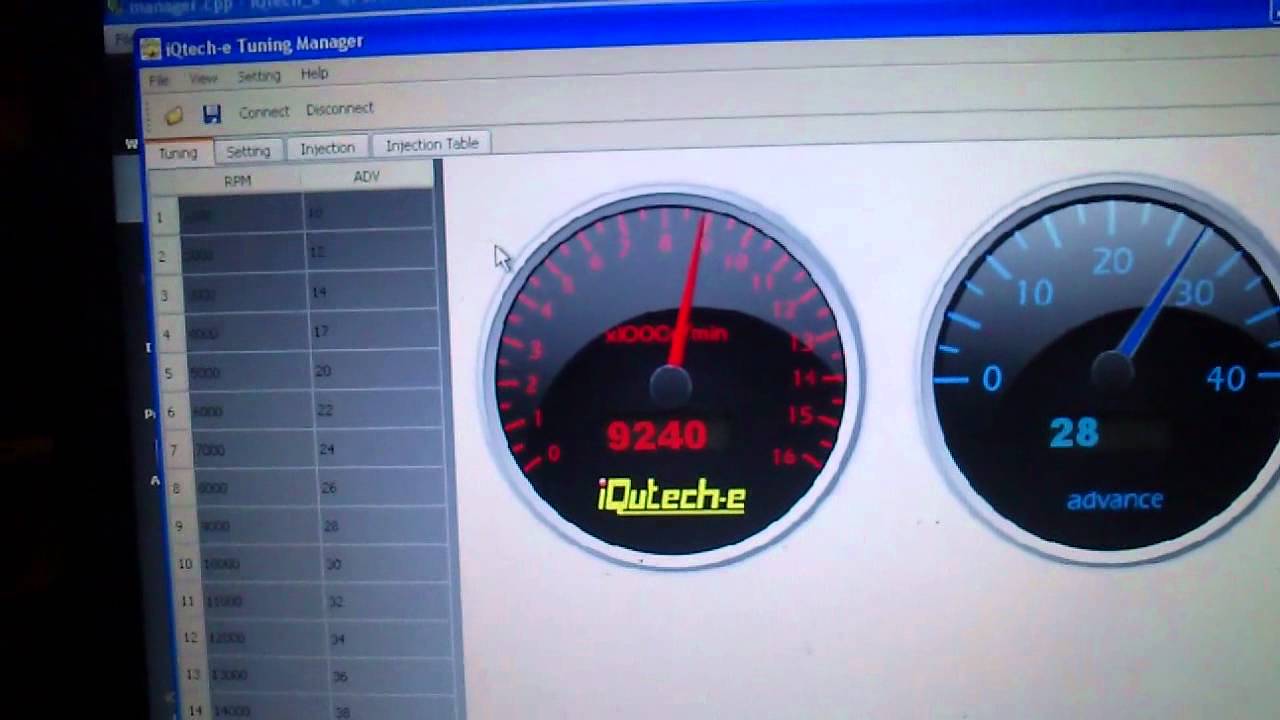This screenshot has height=720, width=1280.
Task: Open the Setting menu in menu bar
Action: coord(259,76)
